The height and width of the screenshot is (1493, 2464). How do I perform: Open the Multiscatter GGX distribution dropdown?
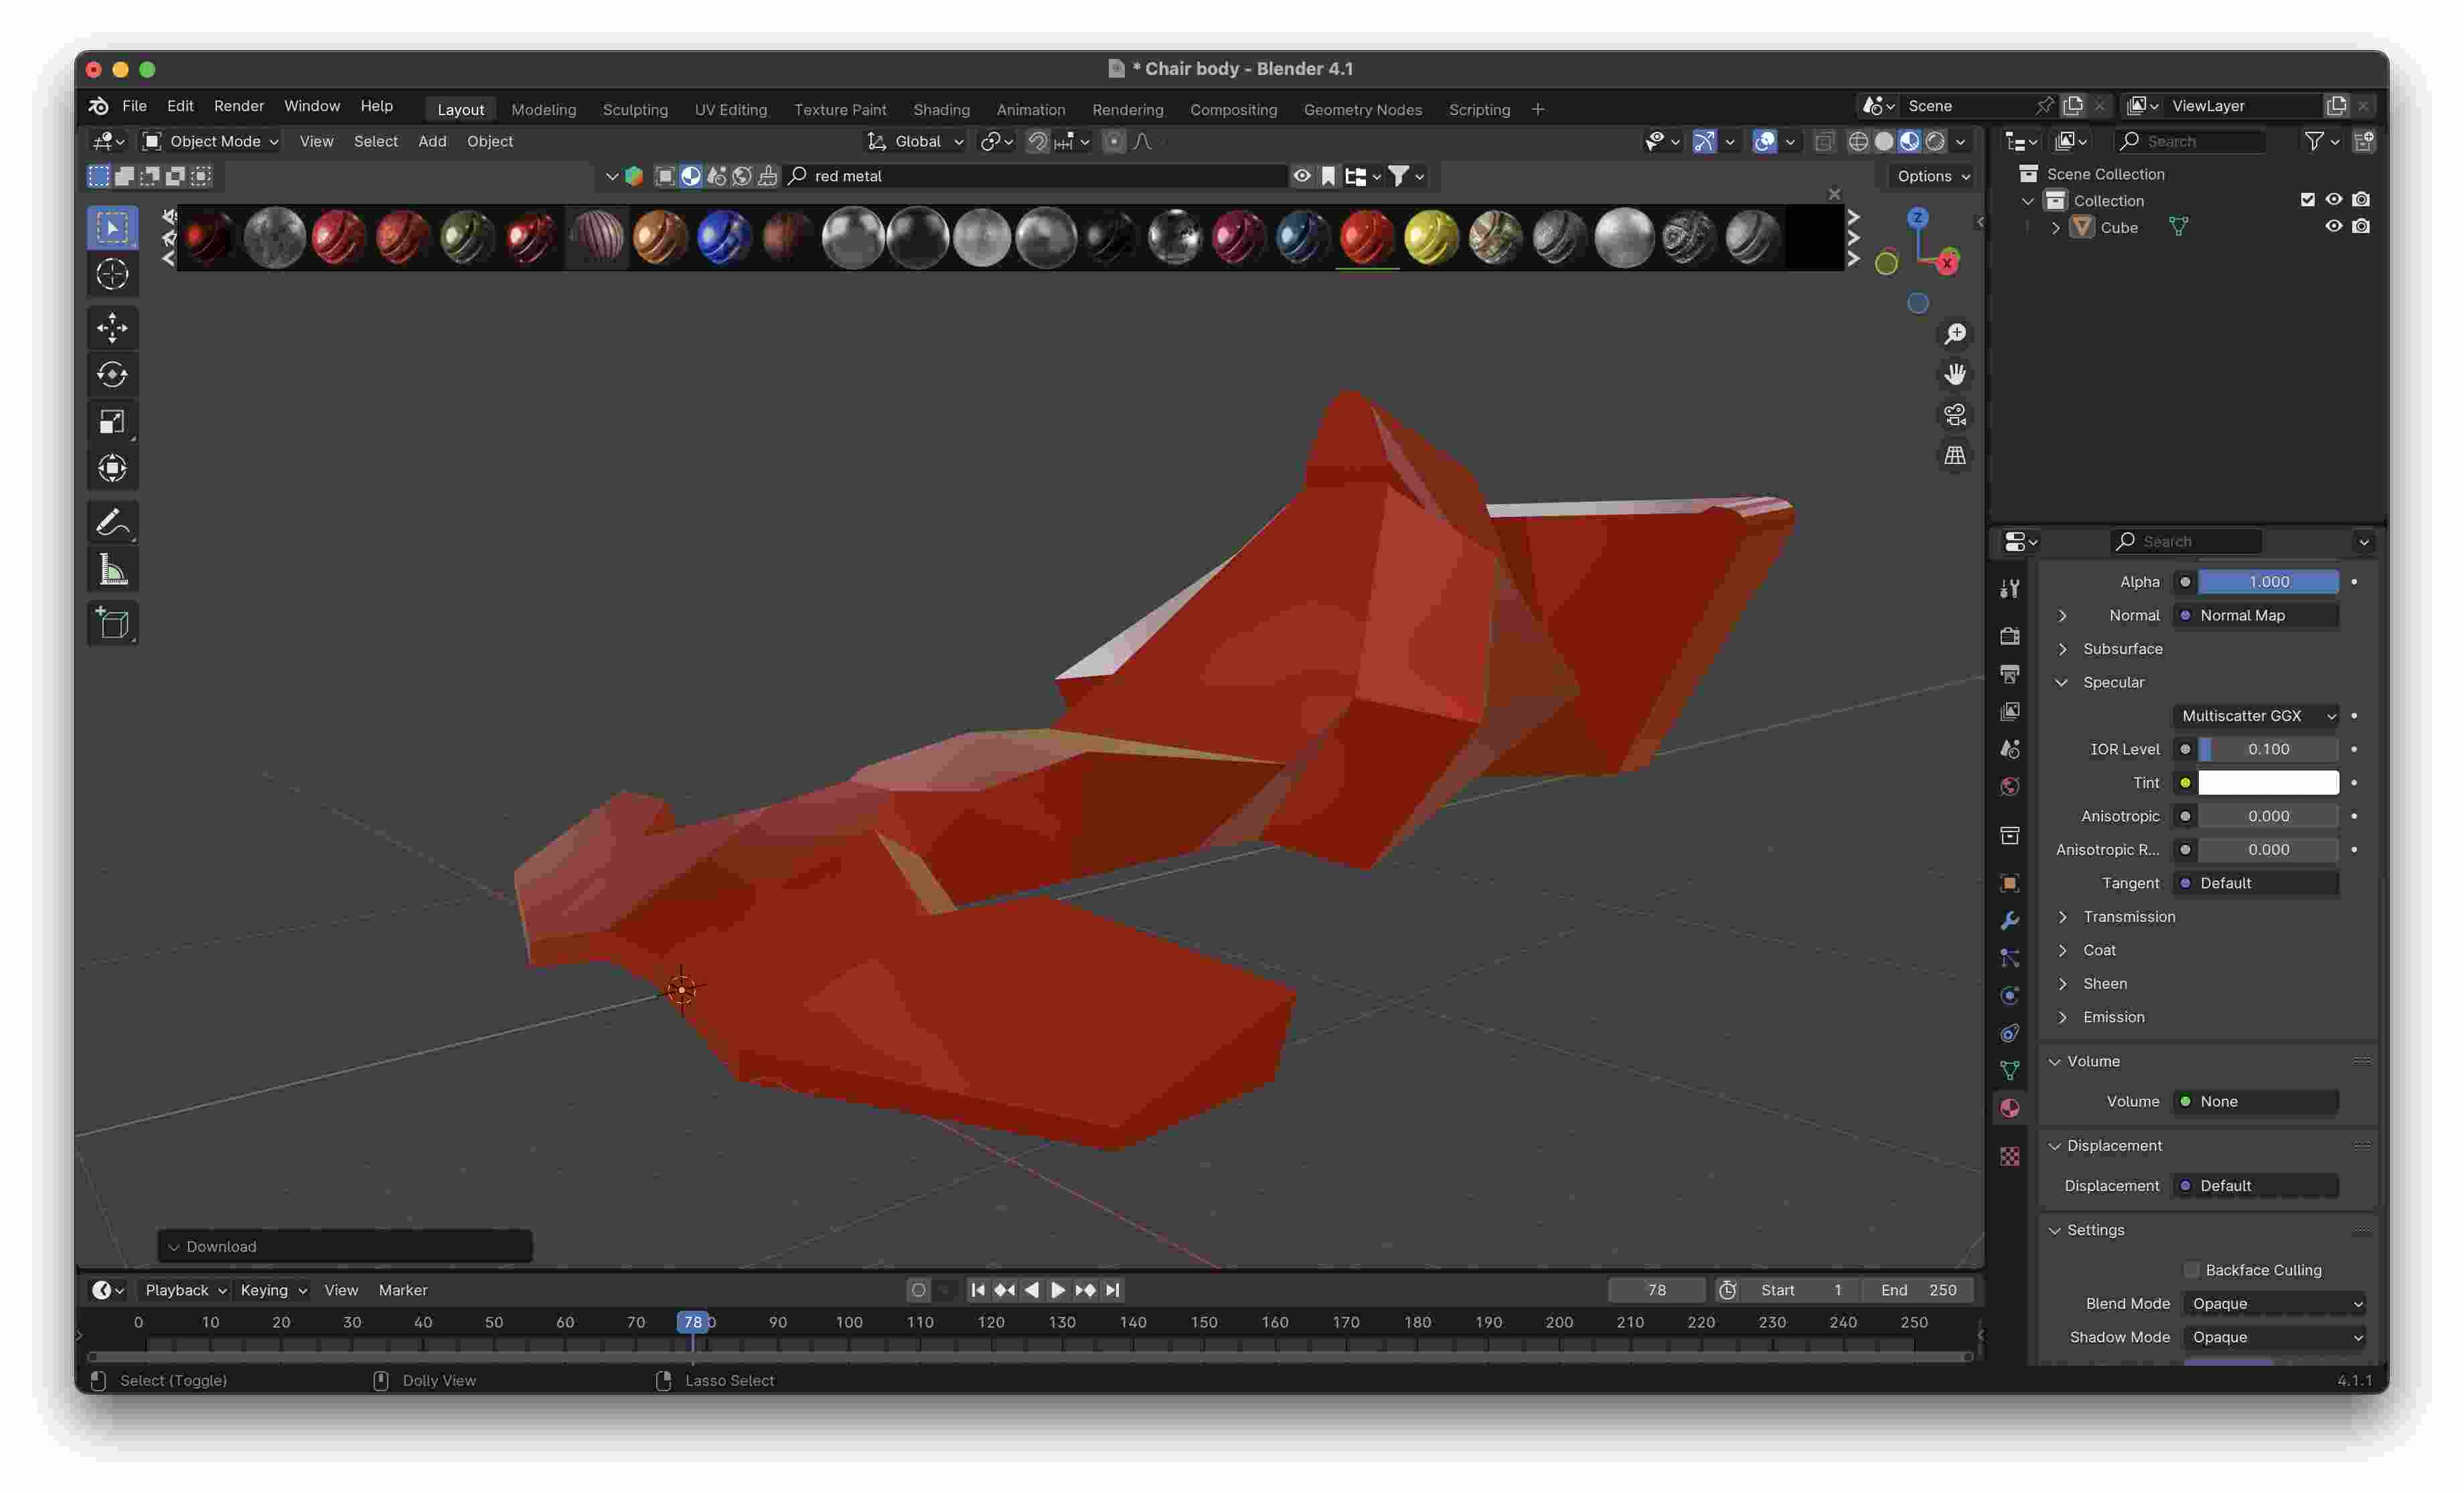point(2256,716)
